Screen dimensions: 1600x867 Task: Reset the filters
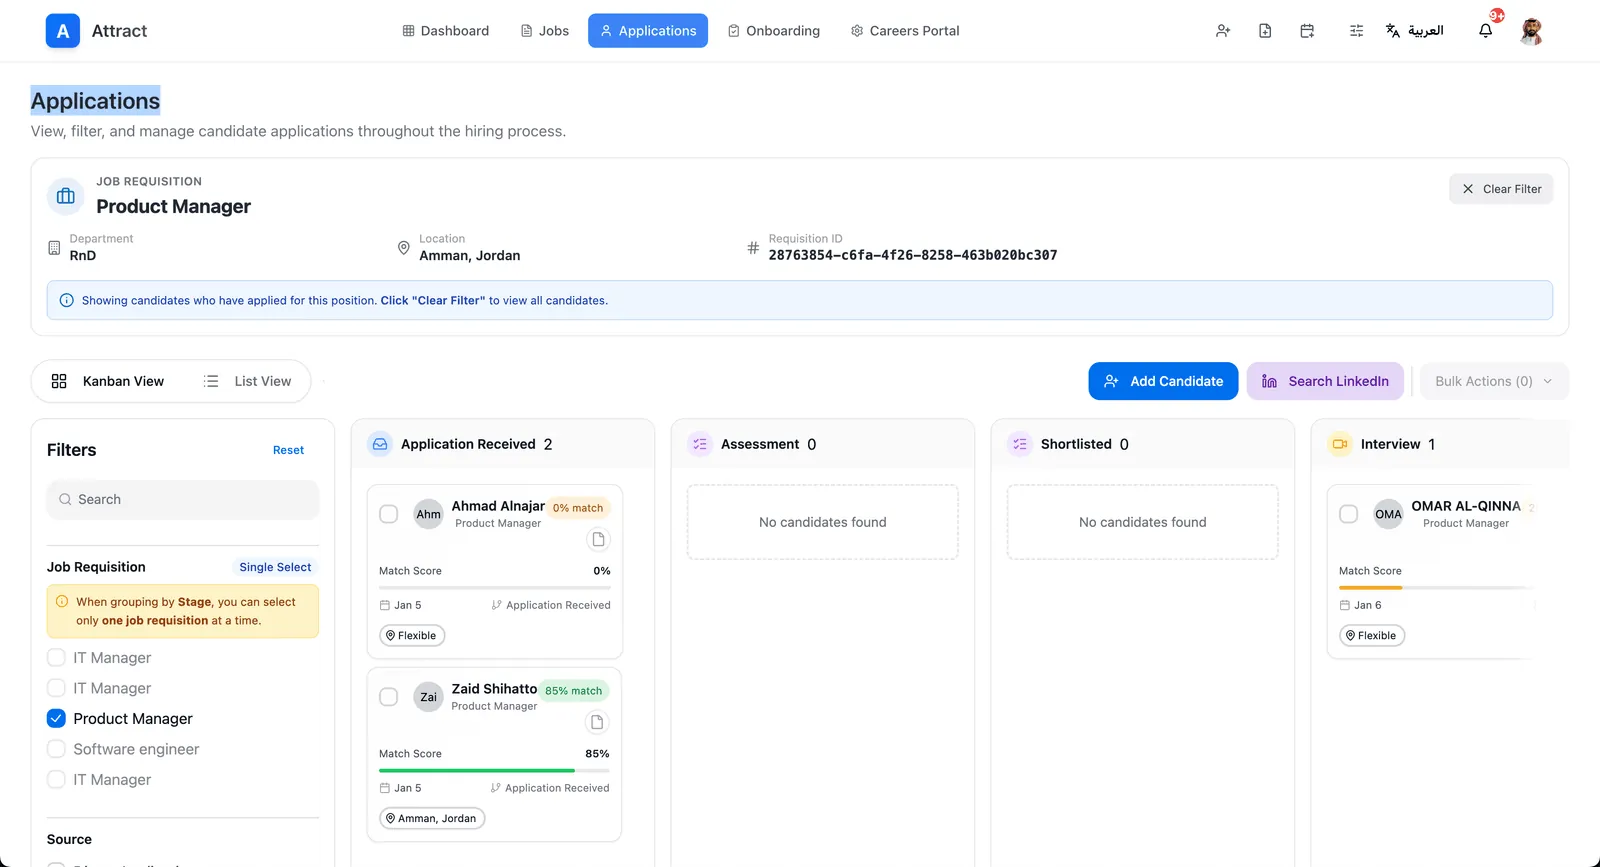(x=288, y=451)
